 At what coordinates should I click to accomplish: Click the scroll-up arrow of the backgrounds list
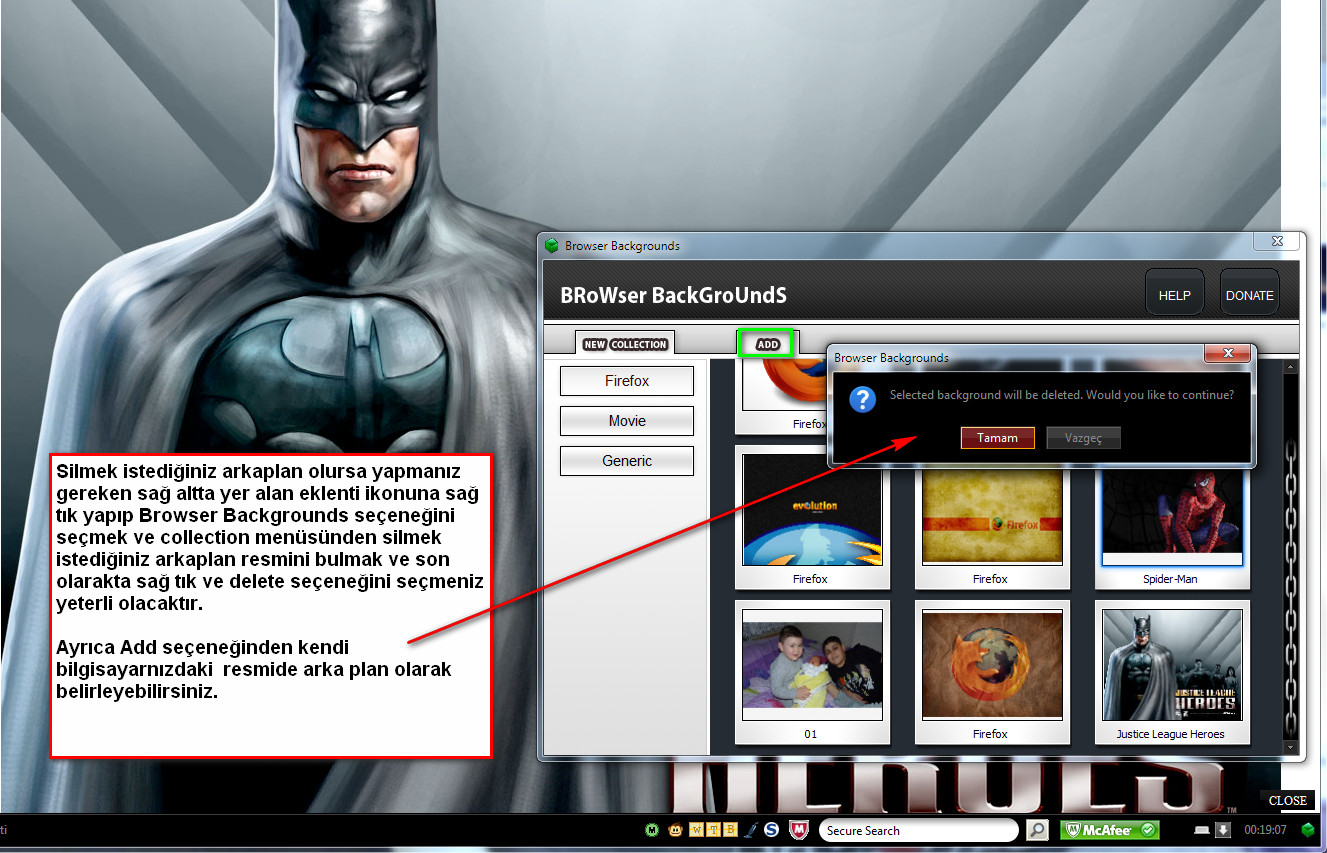point(1290,368)
